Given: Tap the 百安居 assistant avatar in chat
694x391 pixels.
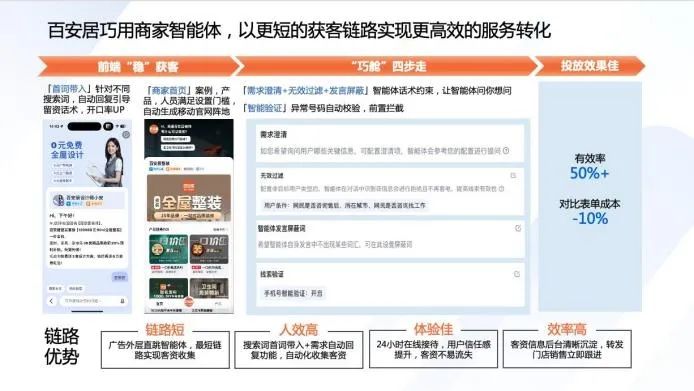Looking at the screenshot, I should point(58,200).
